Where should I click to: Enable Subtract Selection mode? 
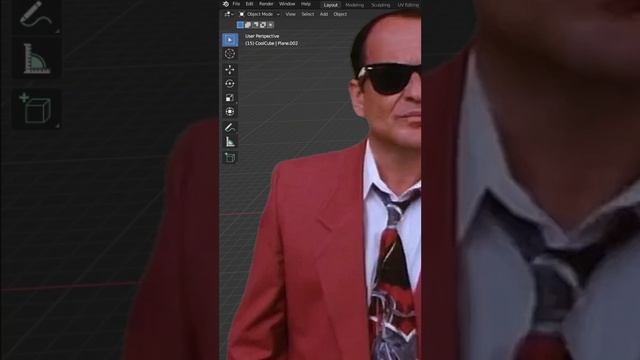(x=256, y=25)
